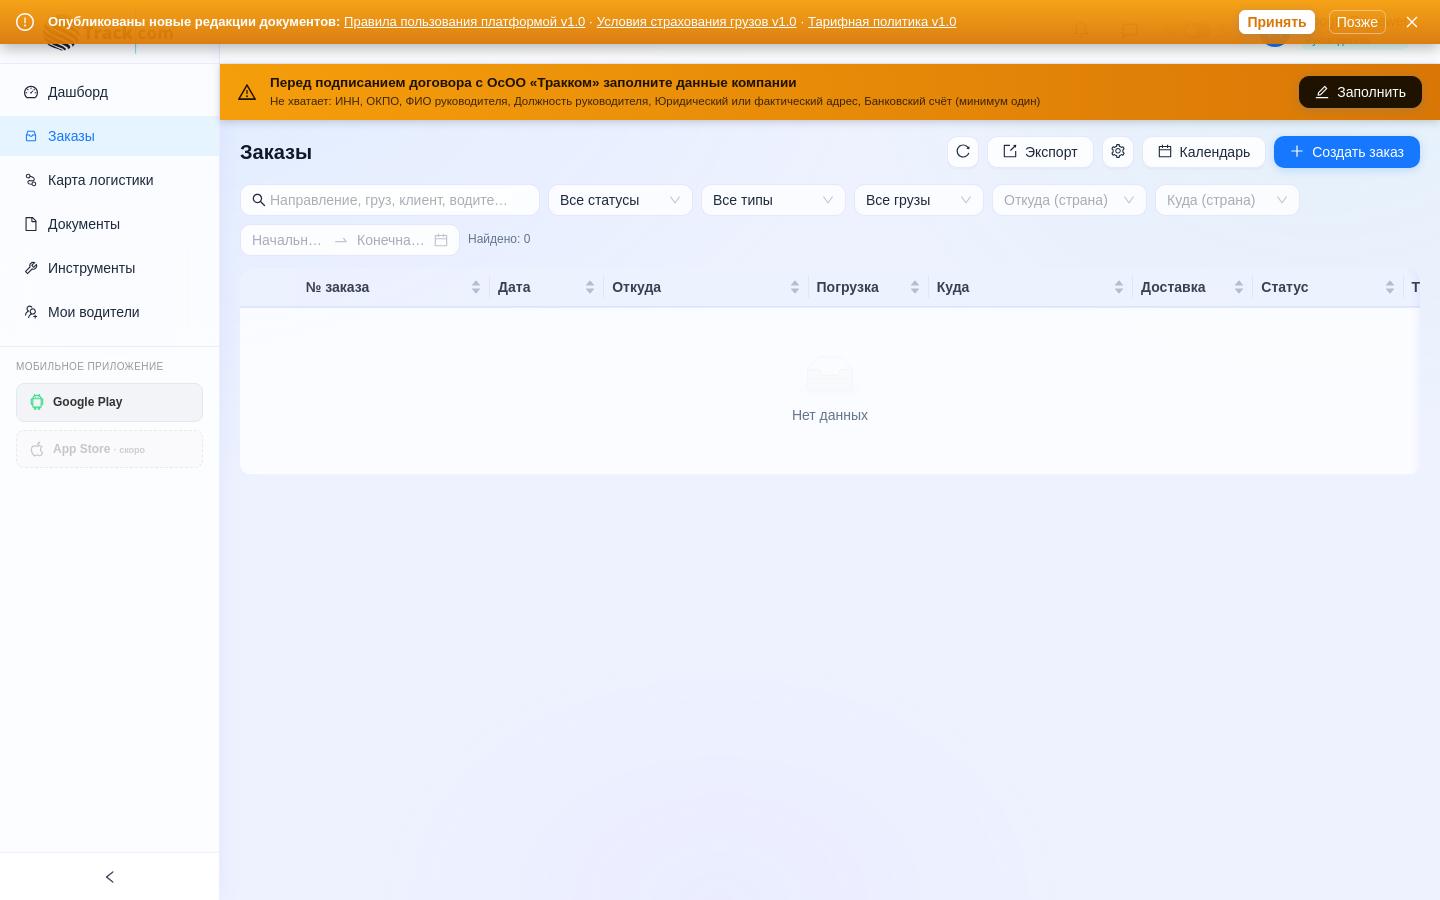
Task: Click the start date input field
Action: (x=288, y=240)
